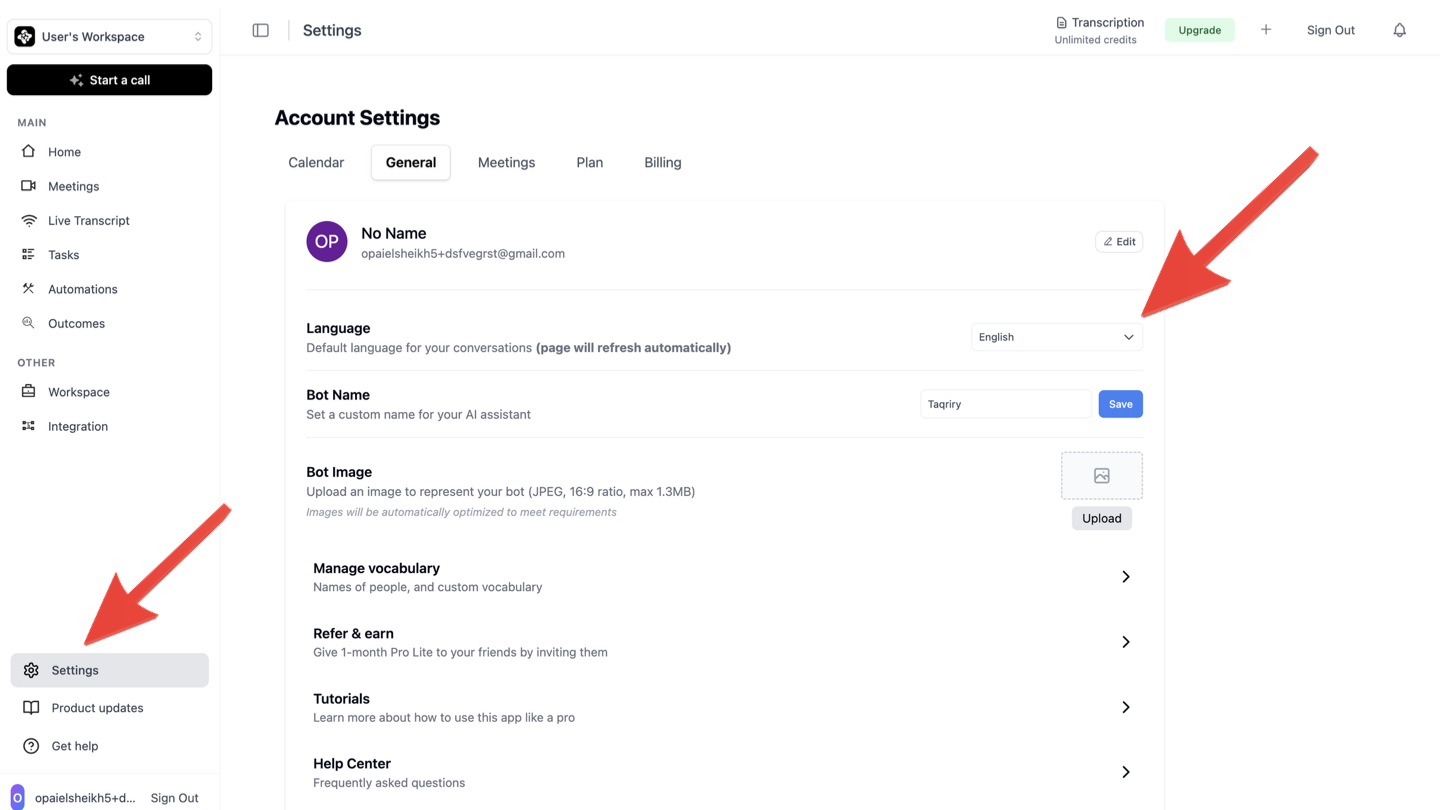Open the Billing tab
The height and width of the screenshot is (810, 1440).
point(662,162)
